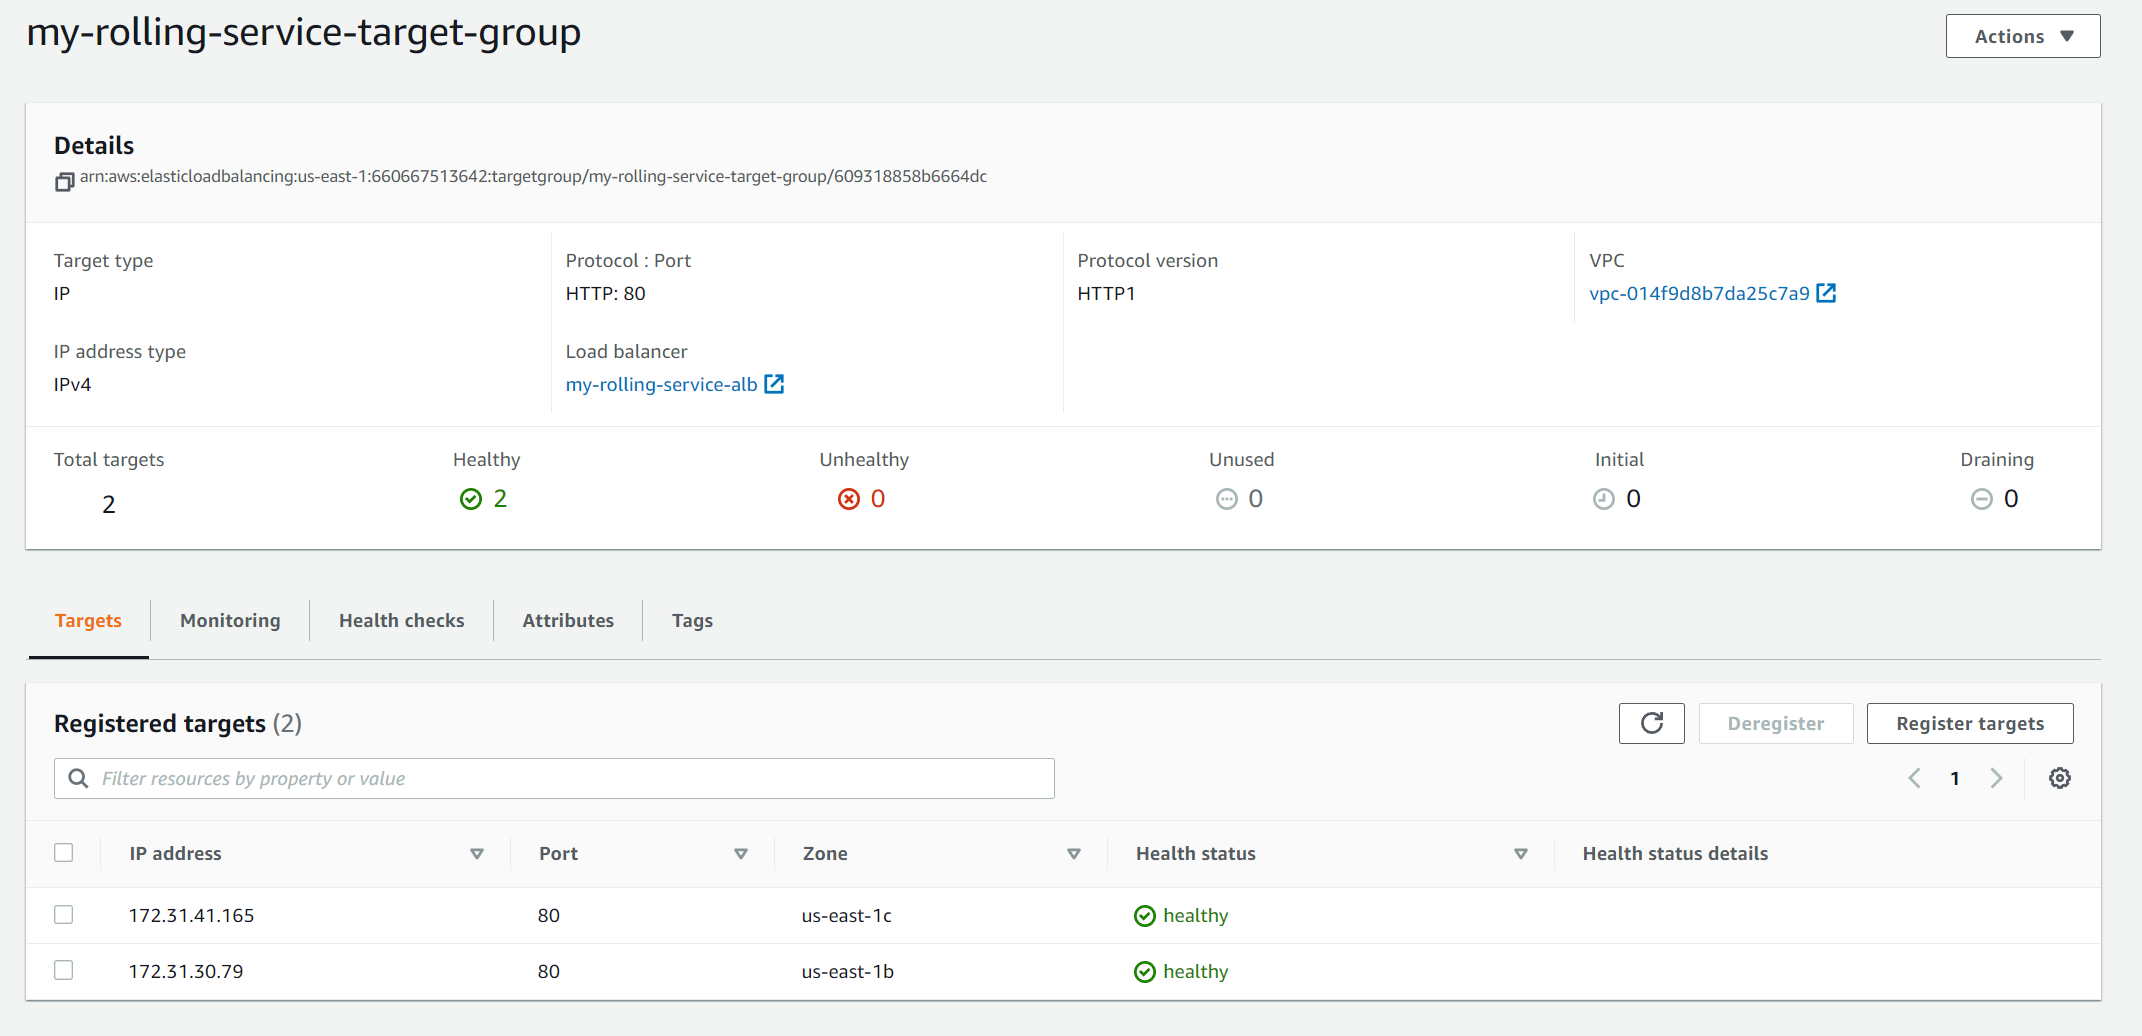Select all registered targets checkbox
The height and width of the screenshot is (1036, 2142).
tap(64, 852)
